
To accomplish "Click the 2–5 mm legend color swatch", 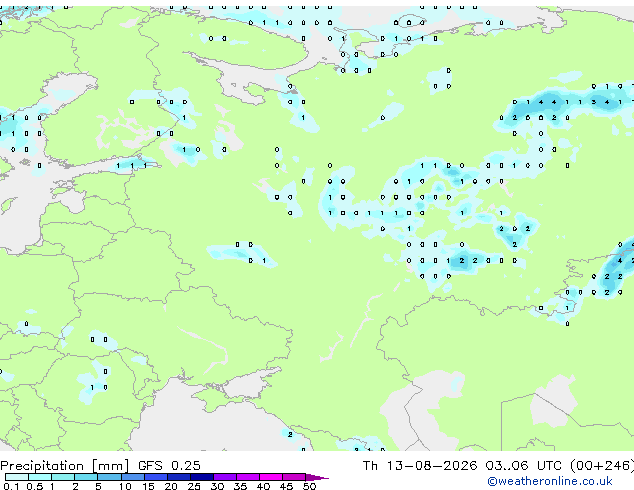I will point(86,477).
